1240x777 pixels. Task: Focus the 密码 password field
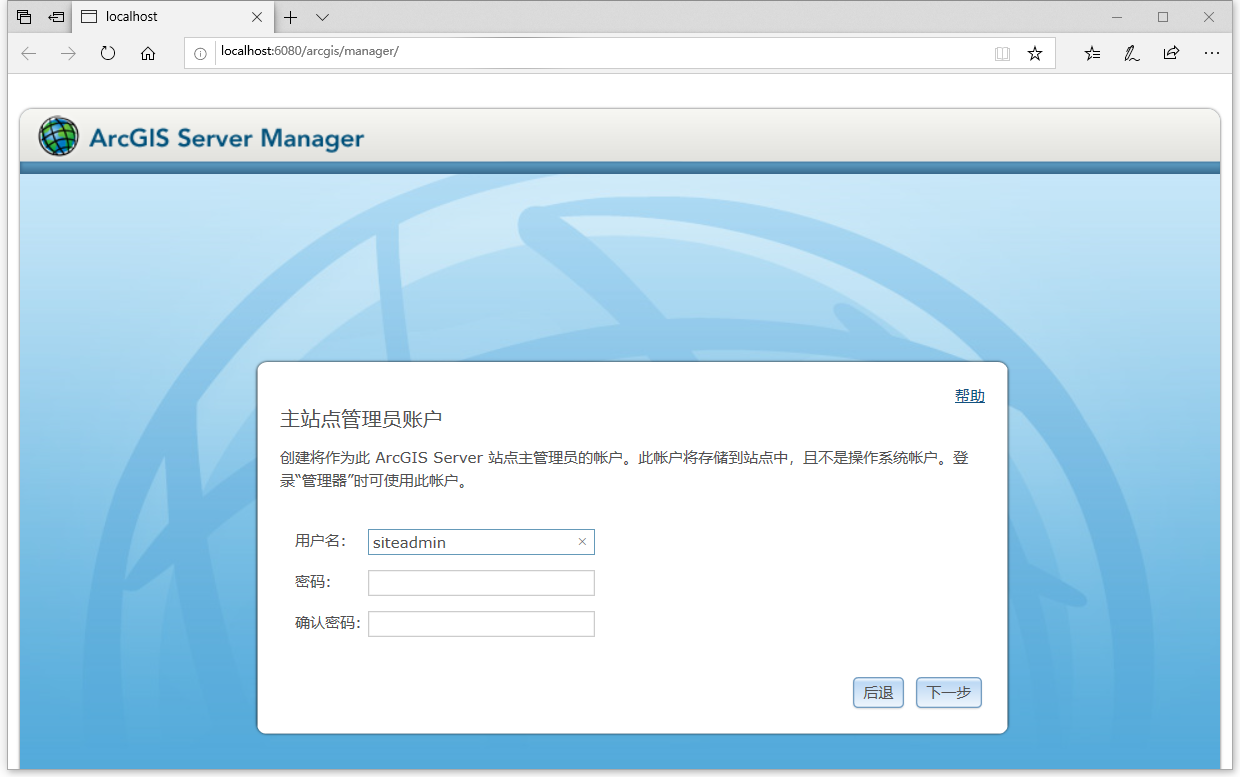point(481,583)
